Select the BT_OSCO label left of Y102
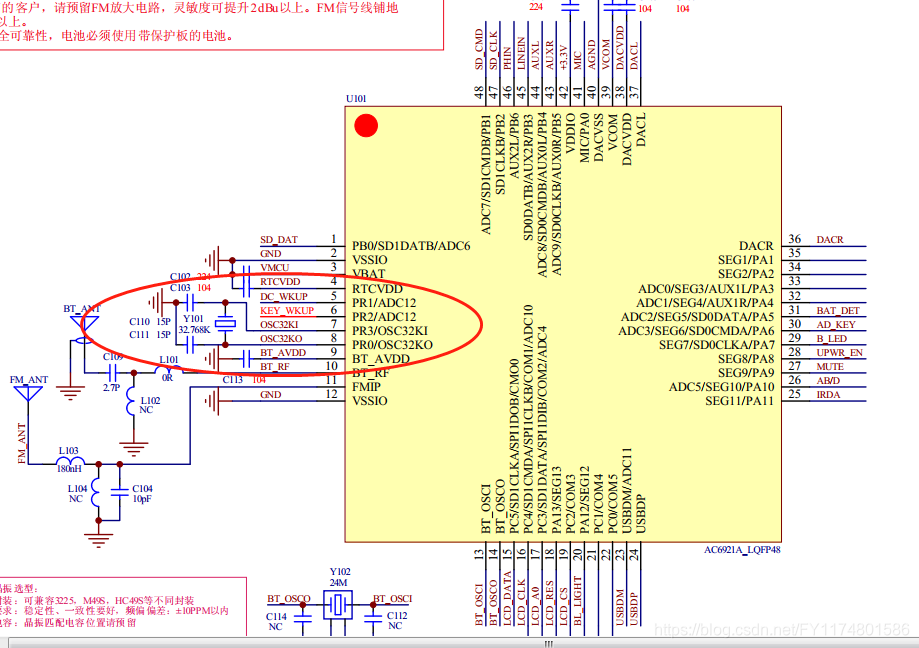This screenshot has height=648, width=919. tap(288, 599)
